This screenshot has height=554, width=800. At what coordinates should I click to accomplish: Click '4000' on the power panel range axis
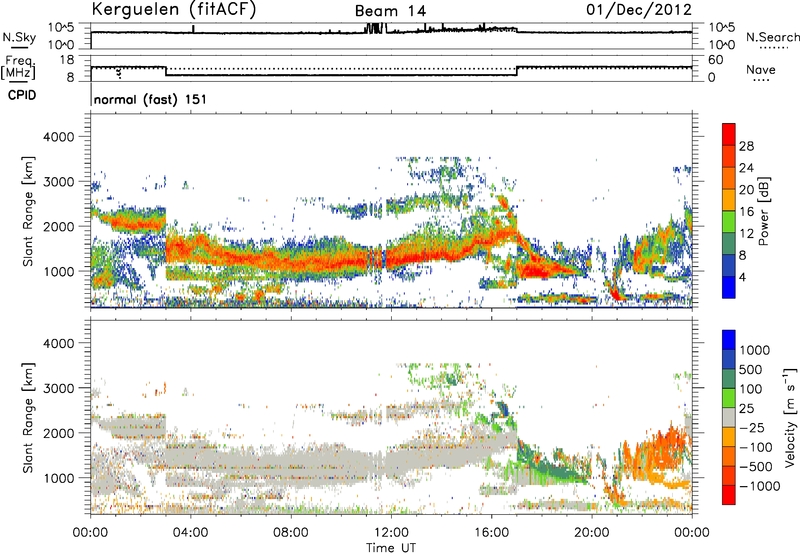click(58, 137)
